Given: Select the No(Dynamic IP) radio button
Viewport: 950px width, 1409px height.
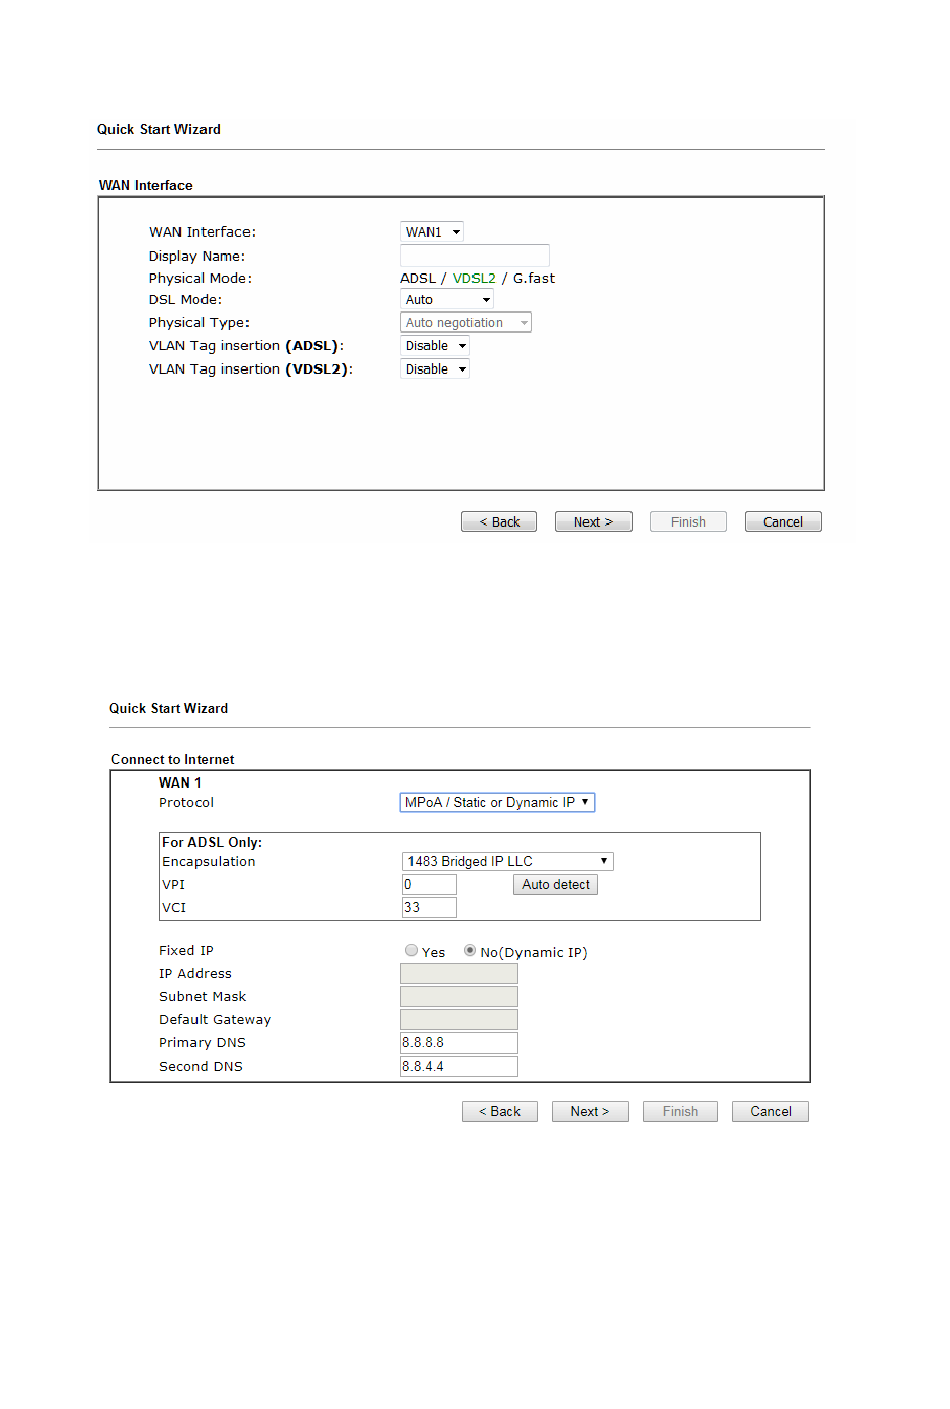Looking at the screenshot, I should 470,951.
